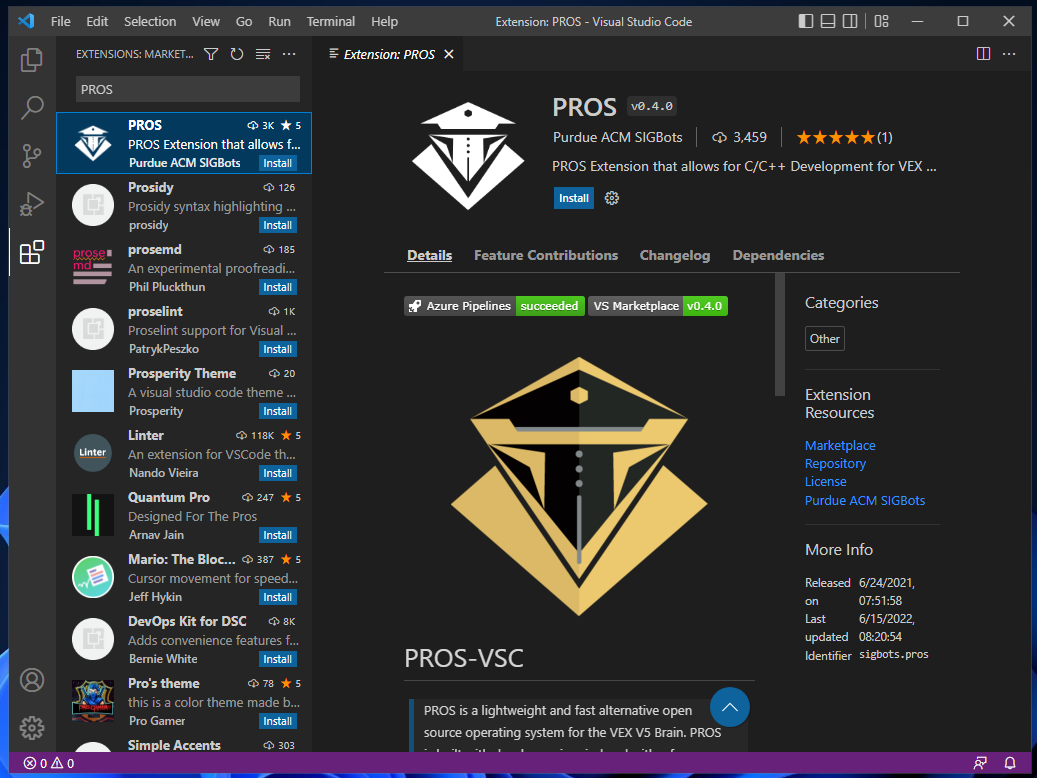
Task: Install the PROS extension from the list
Action: (x=278, y=163)
